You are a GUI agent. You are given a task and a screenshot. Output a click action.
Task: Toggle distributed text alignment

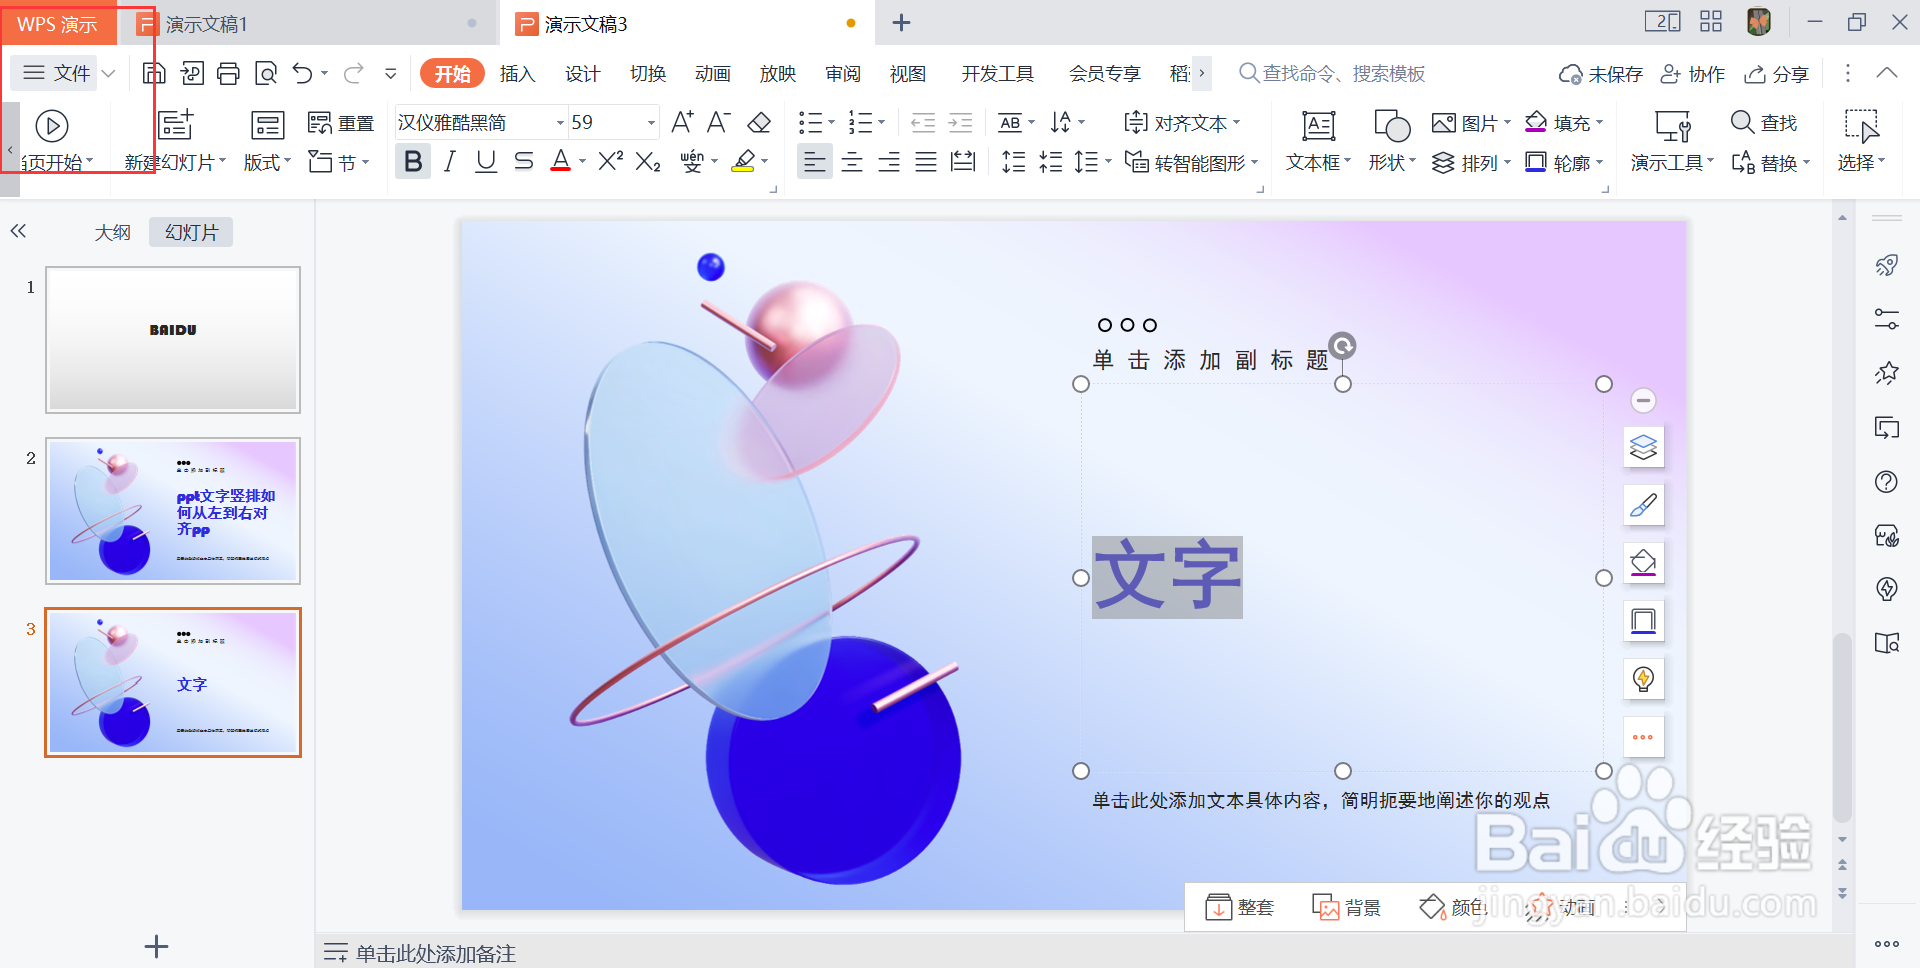pyautogui.click(x=963, y=161)
